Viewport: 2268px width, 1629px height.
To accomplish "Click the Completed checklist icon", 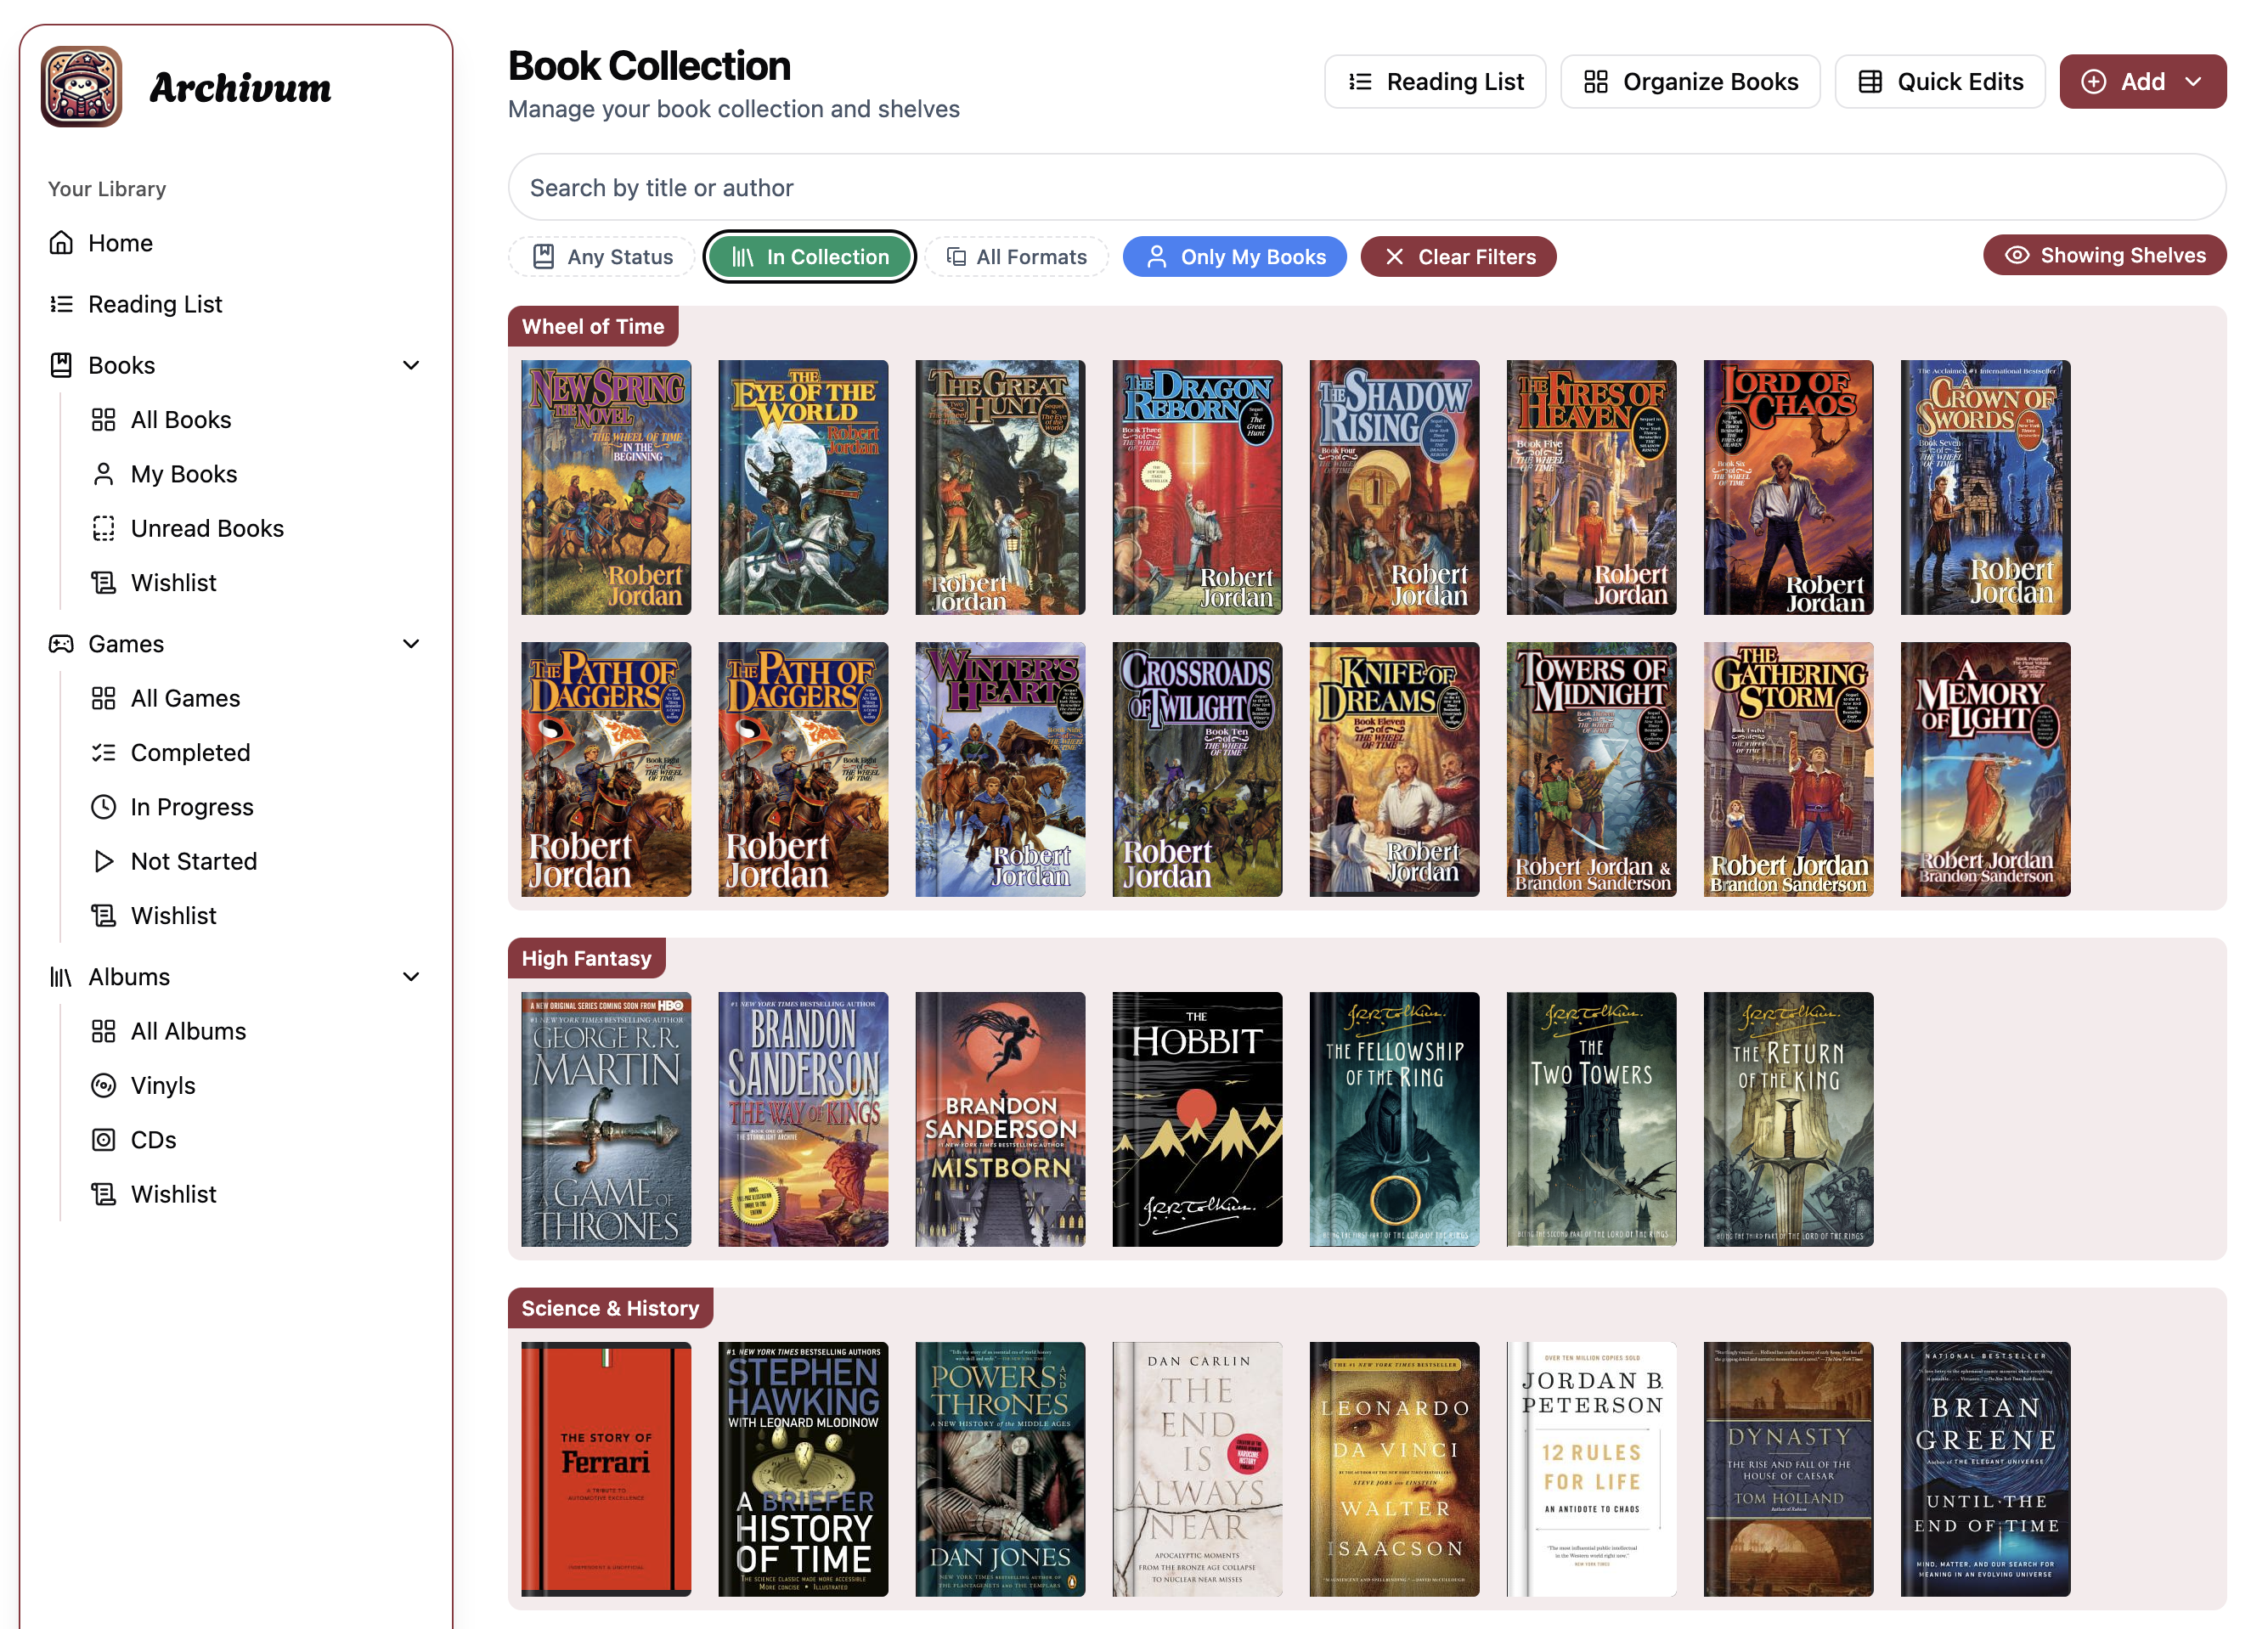I will point(103,753).
